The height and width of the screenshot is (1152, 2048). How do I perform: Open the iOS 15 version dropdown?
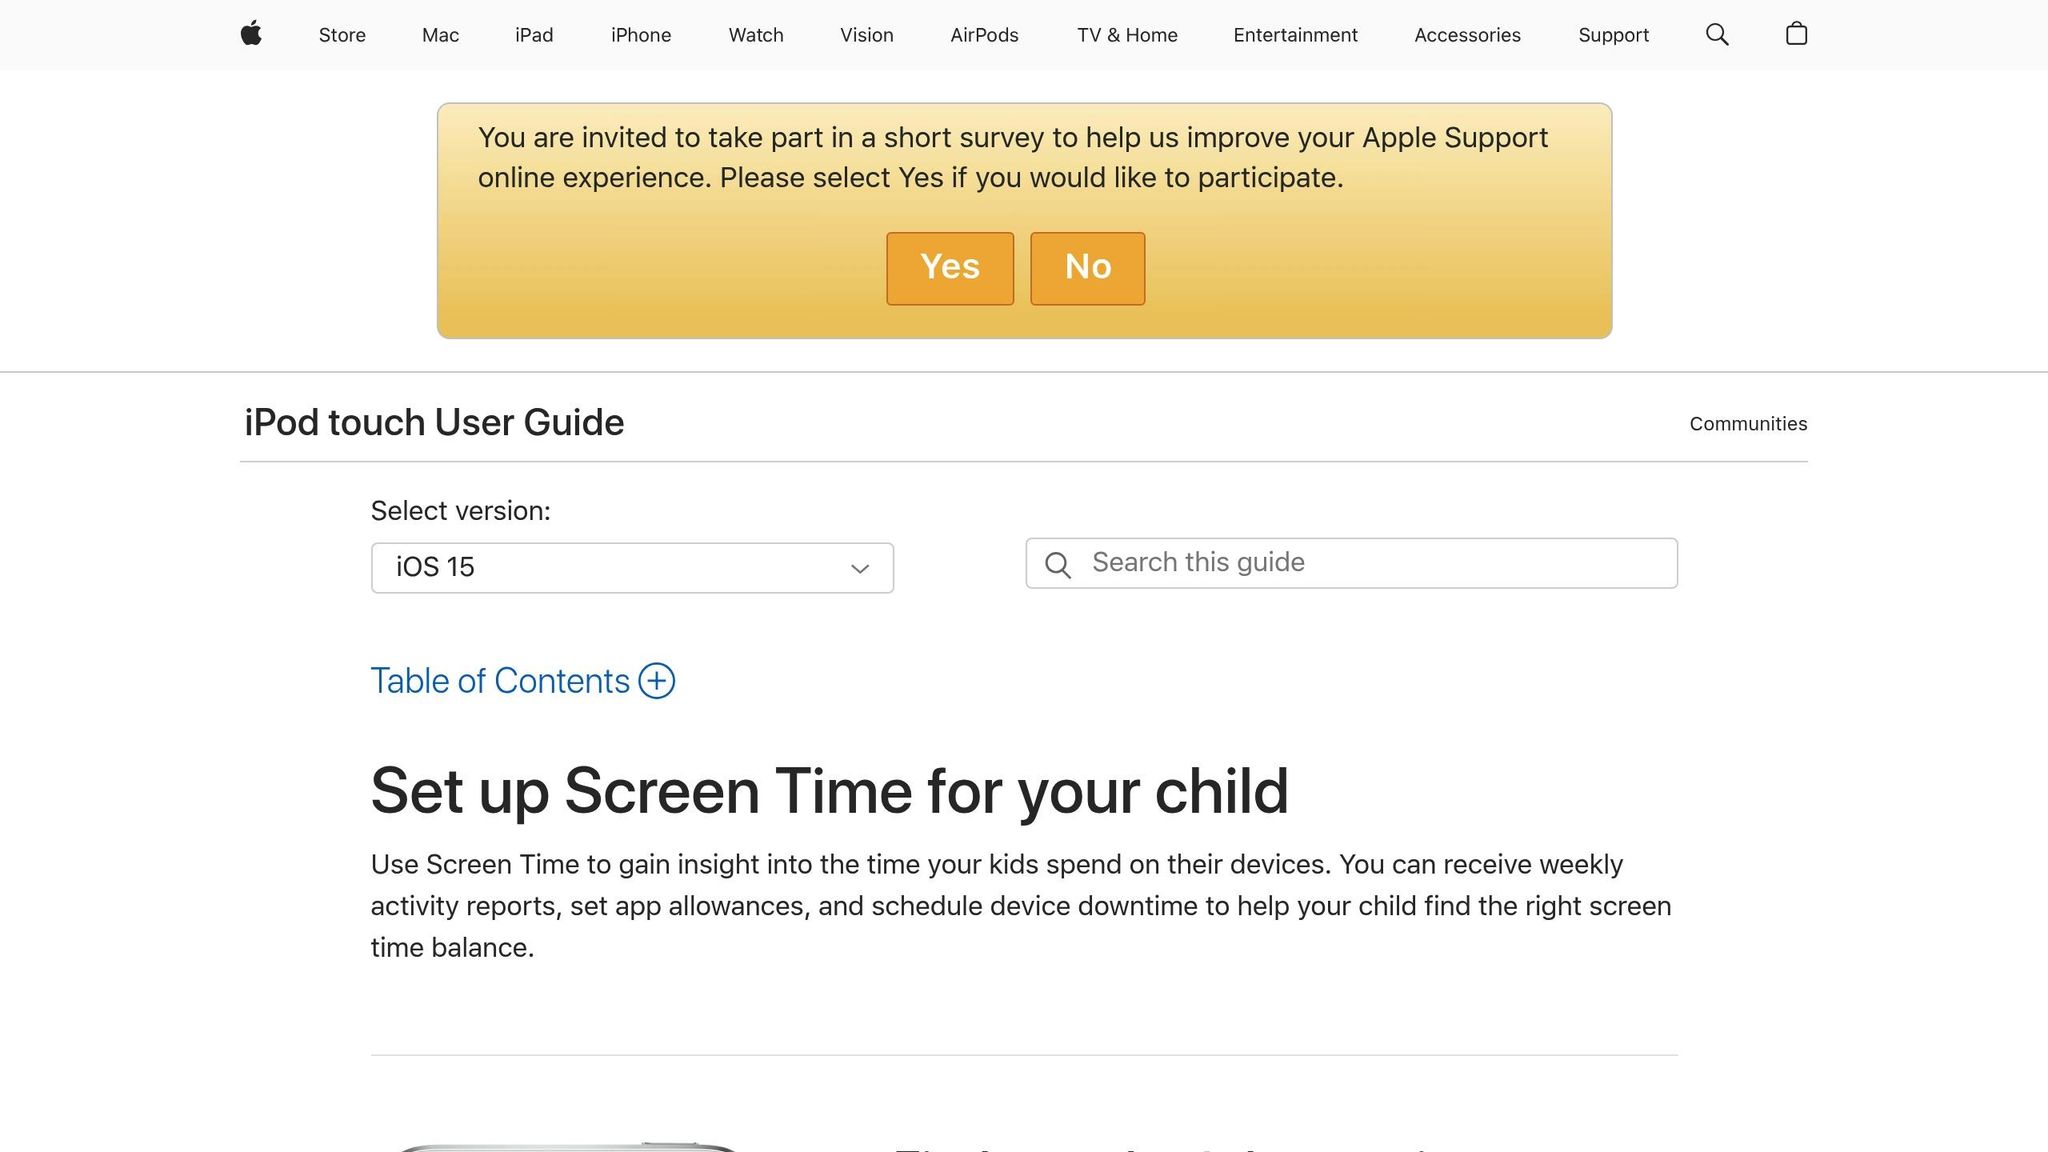tap(632, 567)
